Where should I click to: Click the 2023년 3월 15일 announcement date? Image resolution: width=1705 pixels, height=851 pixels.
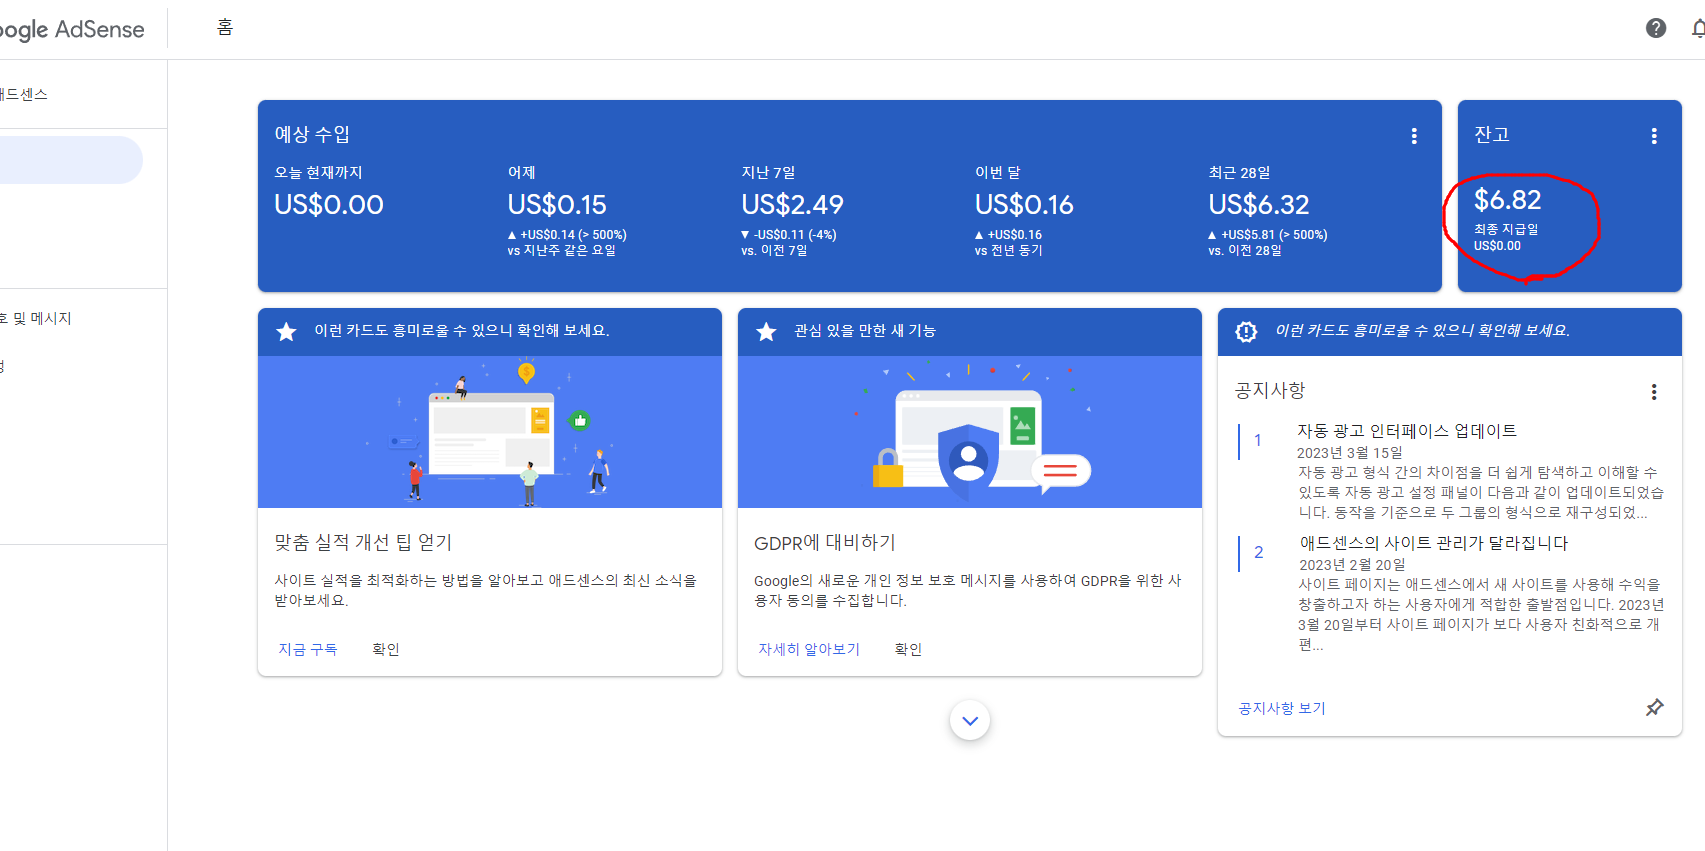[1350, 453]
